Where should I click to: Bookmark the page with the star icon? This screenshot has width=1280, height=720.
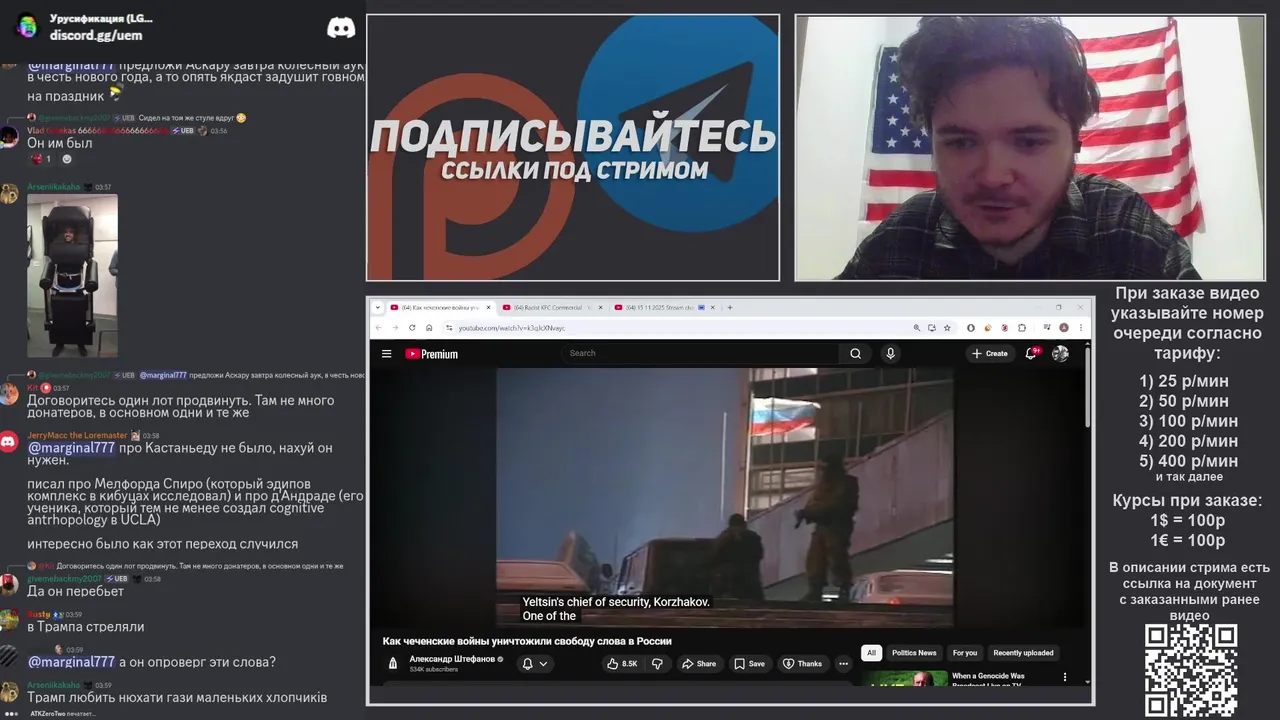coord(947,328)
